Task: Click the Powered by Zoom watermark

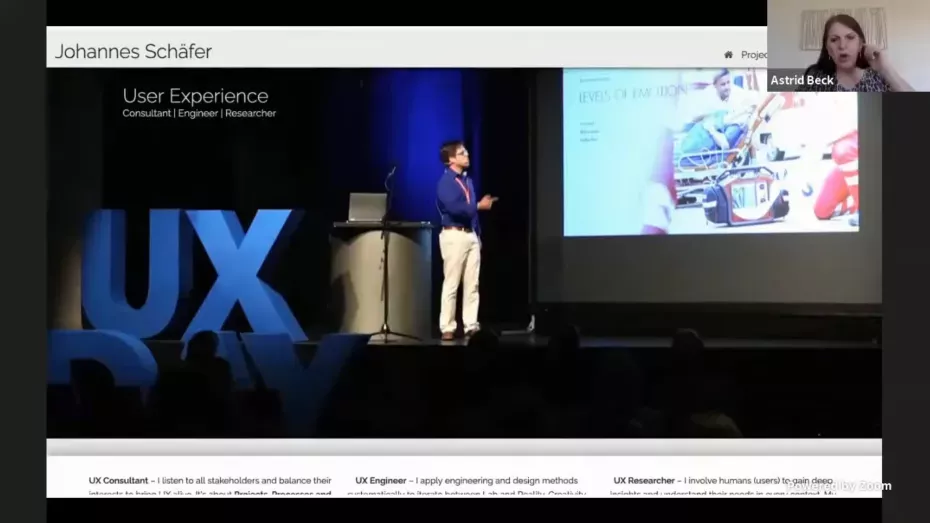Action: 838,486
